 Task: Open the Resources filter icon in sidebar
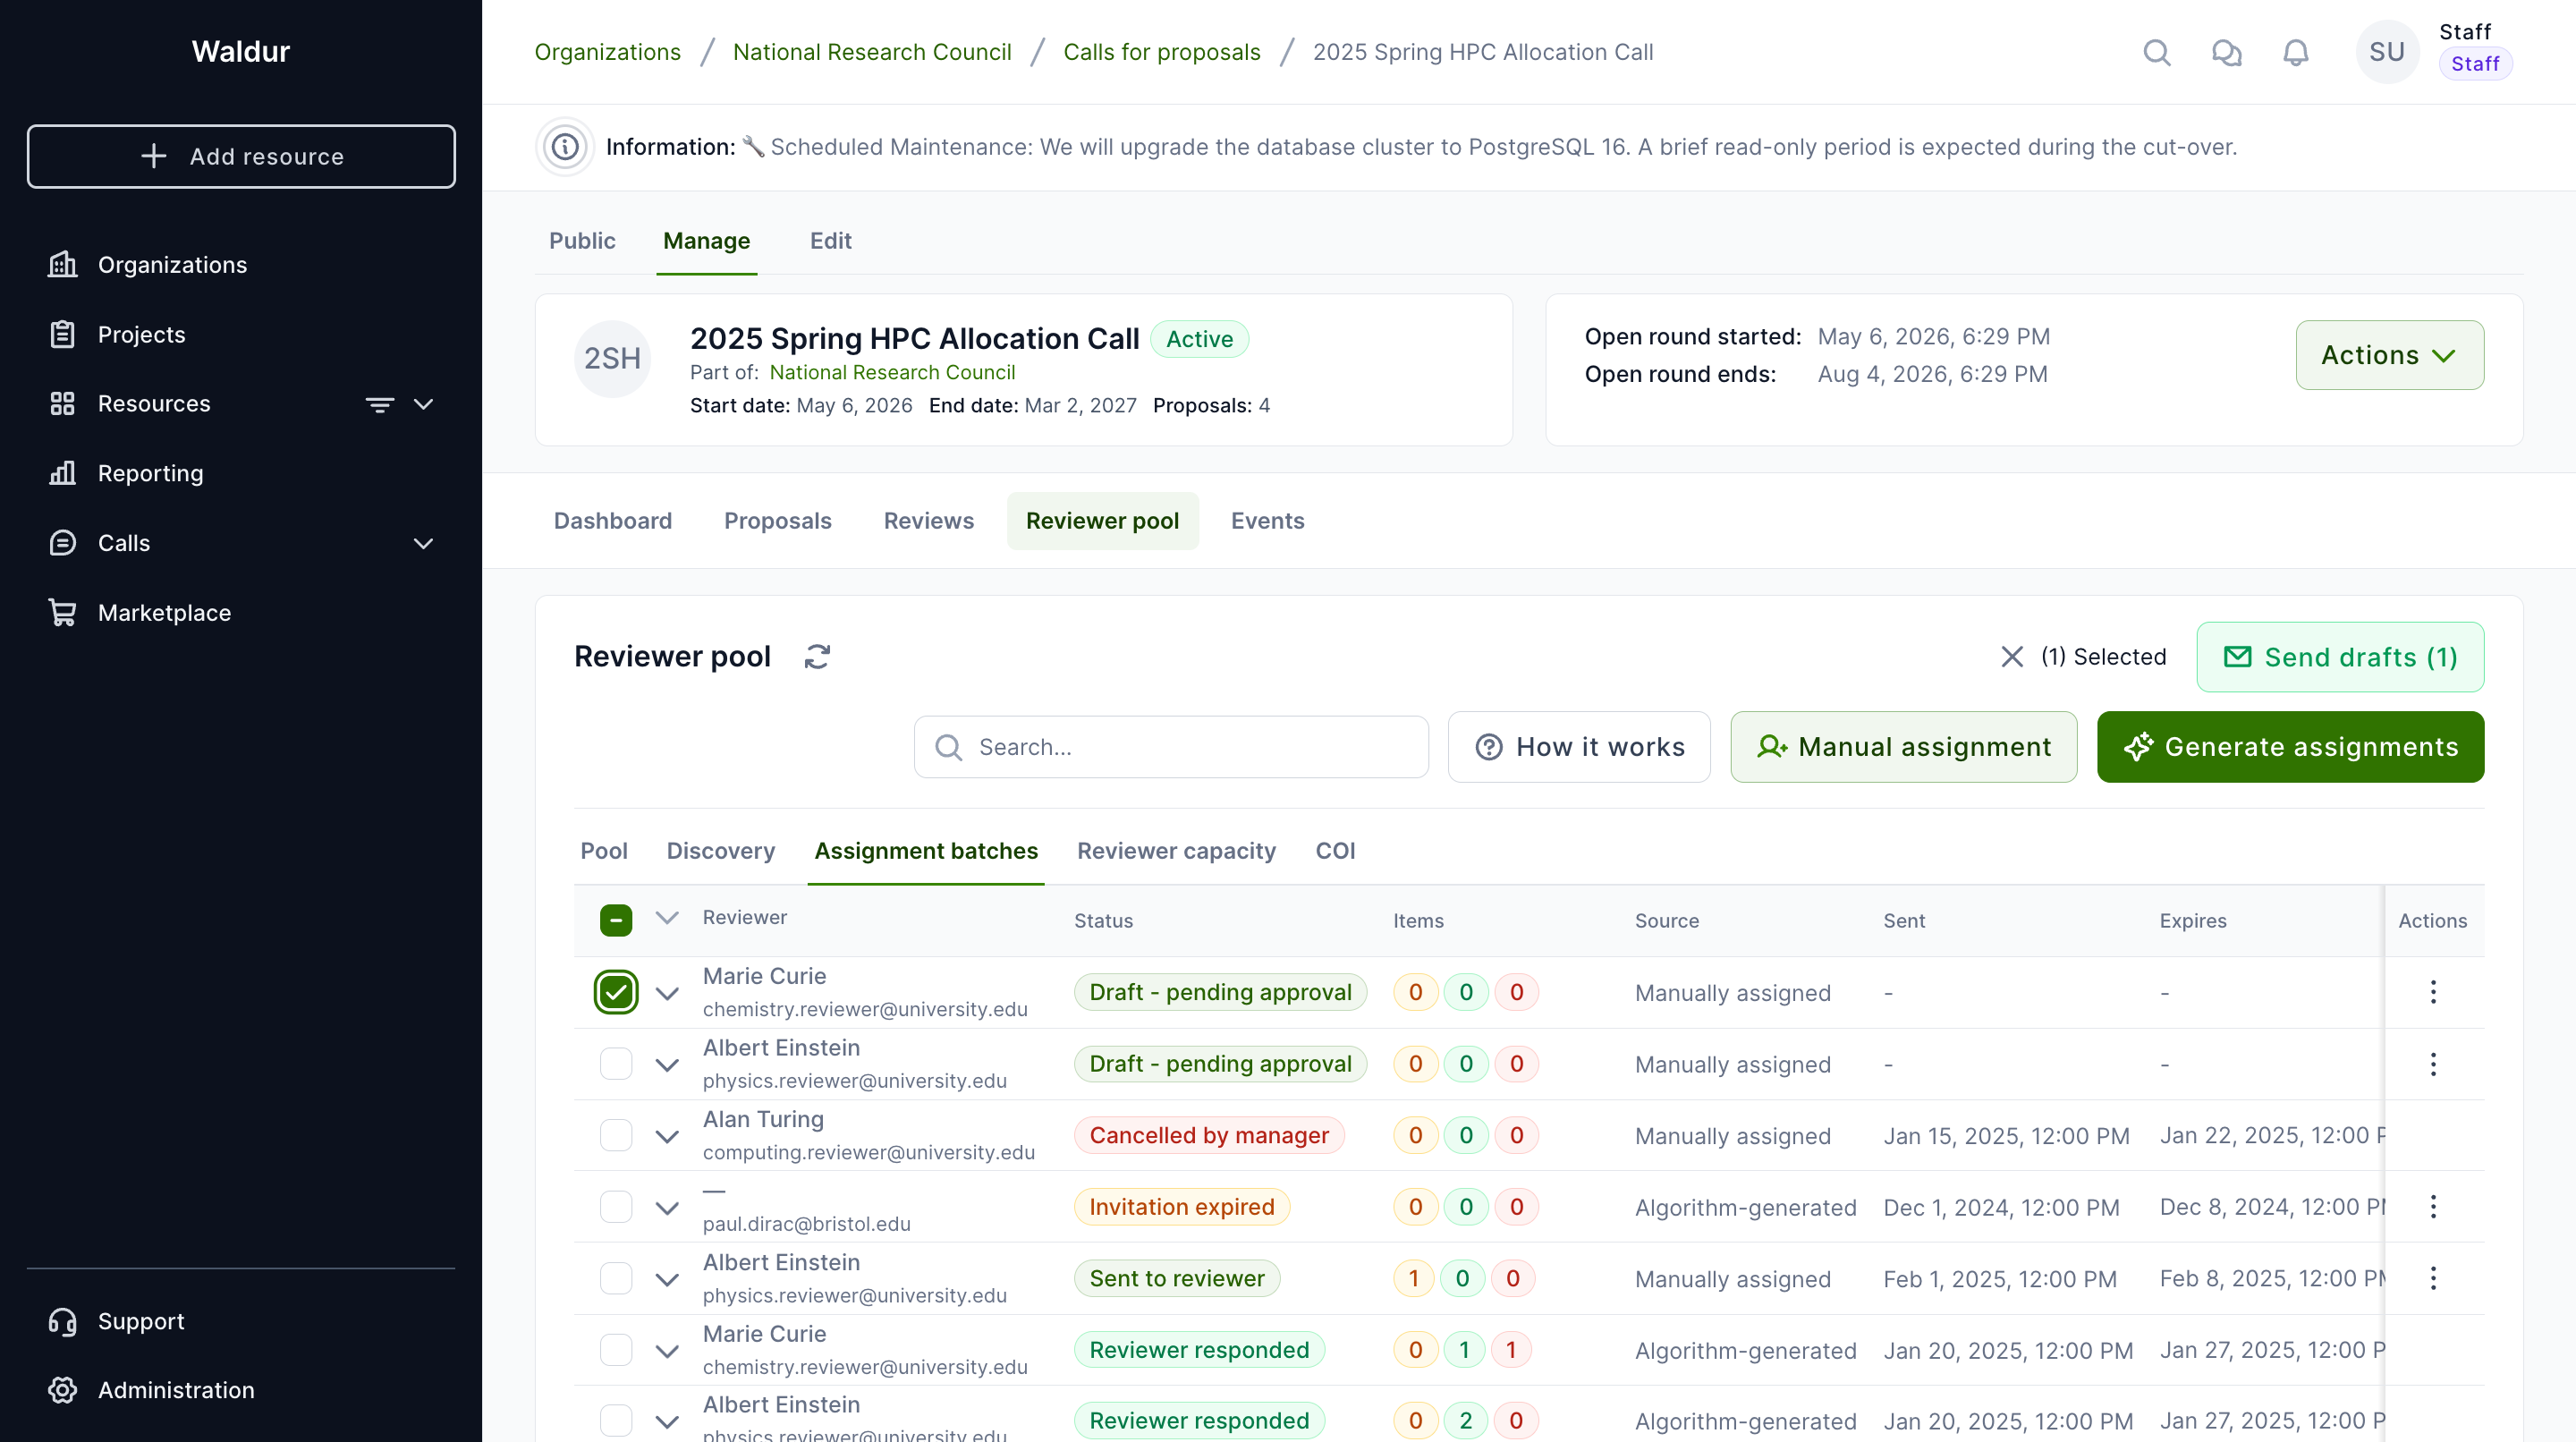(379, 404)
